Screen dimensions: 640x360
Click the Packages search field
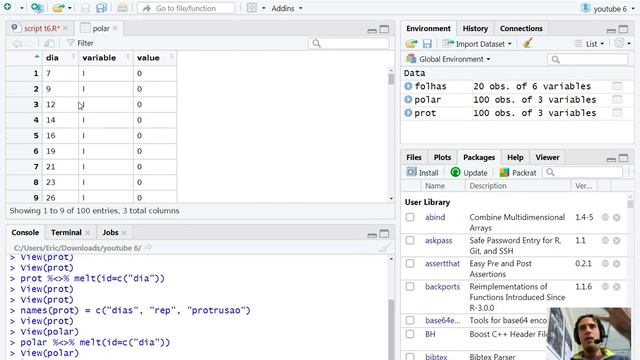[x=582, y=172]
